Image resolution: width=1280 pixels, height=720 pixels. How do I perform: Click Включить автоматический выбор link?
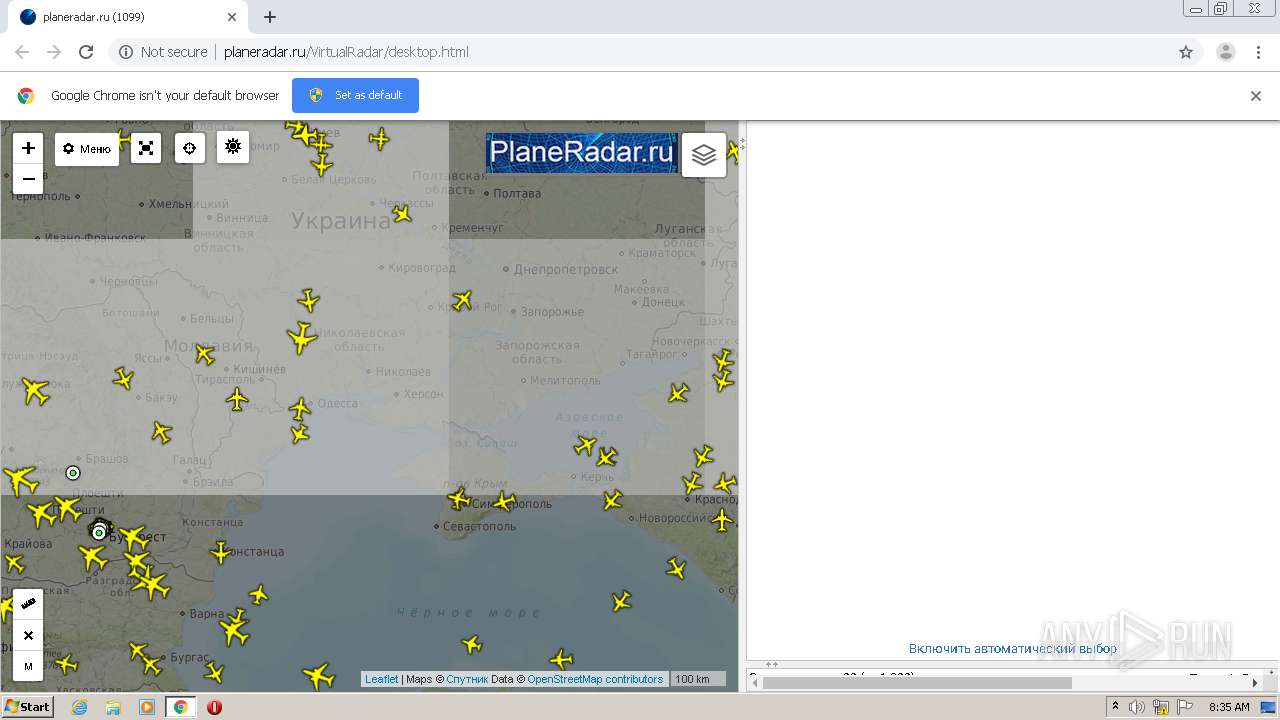coord(1012,649)
